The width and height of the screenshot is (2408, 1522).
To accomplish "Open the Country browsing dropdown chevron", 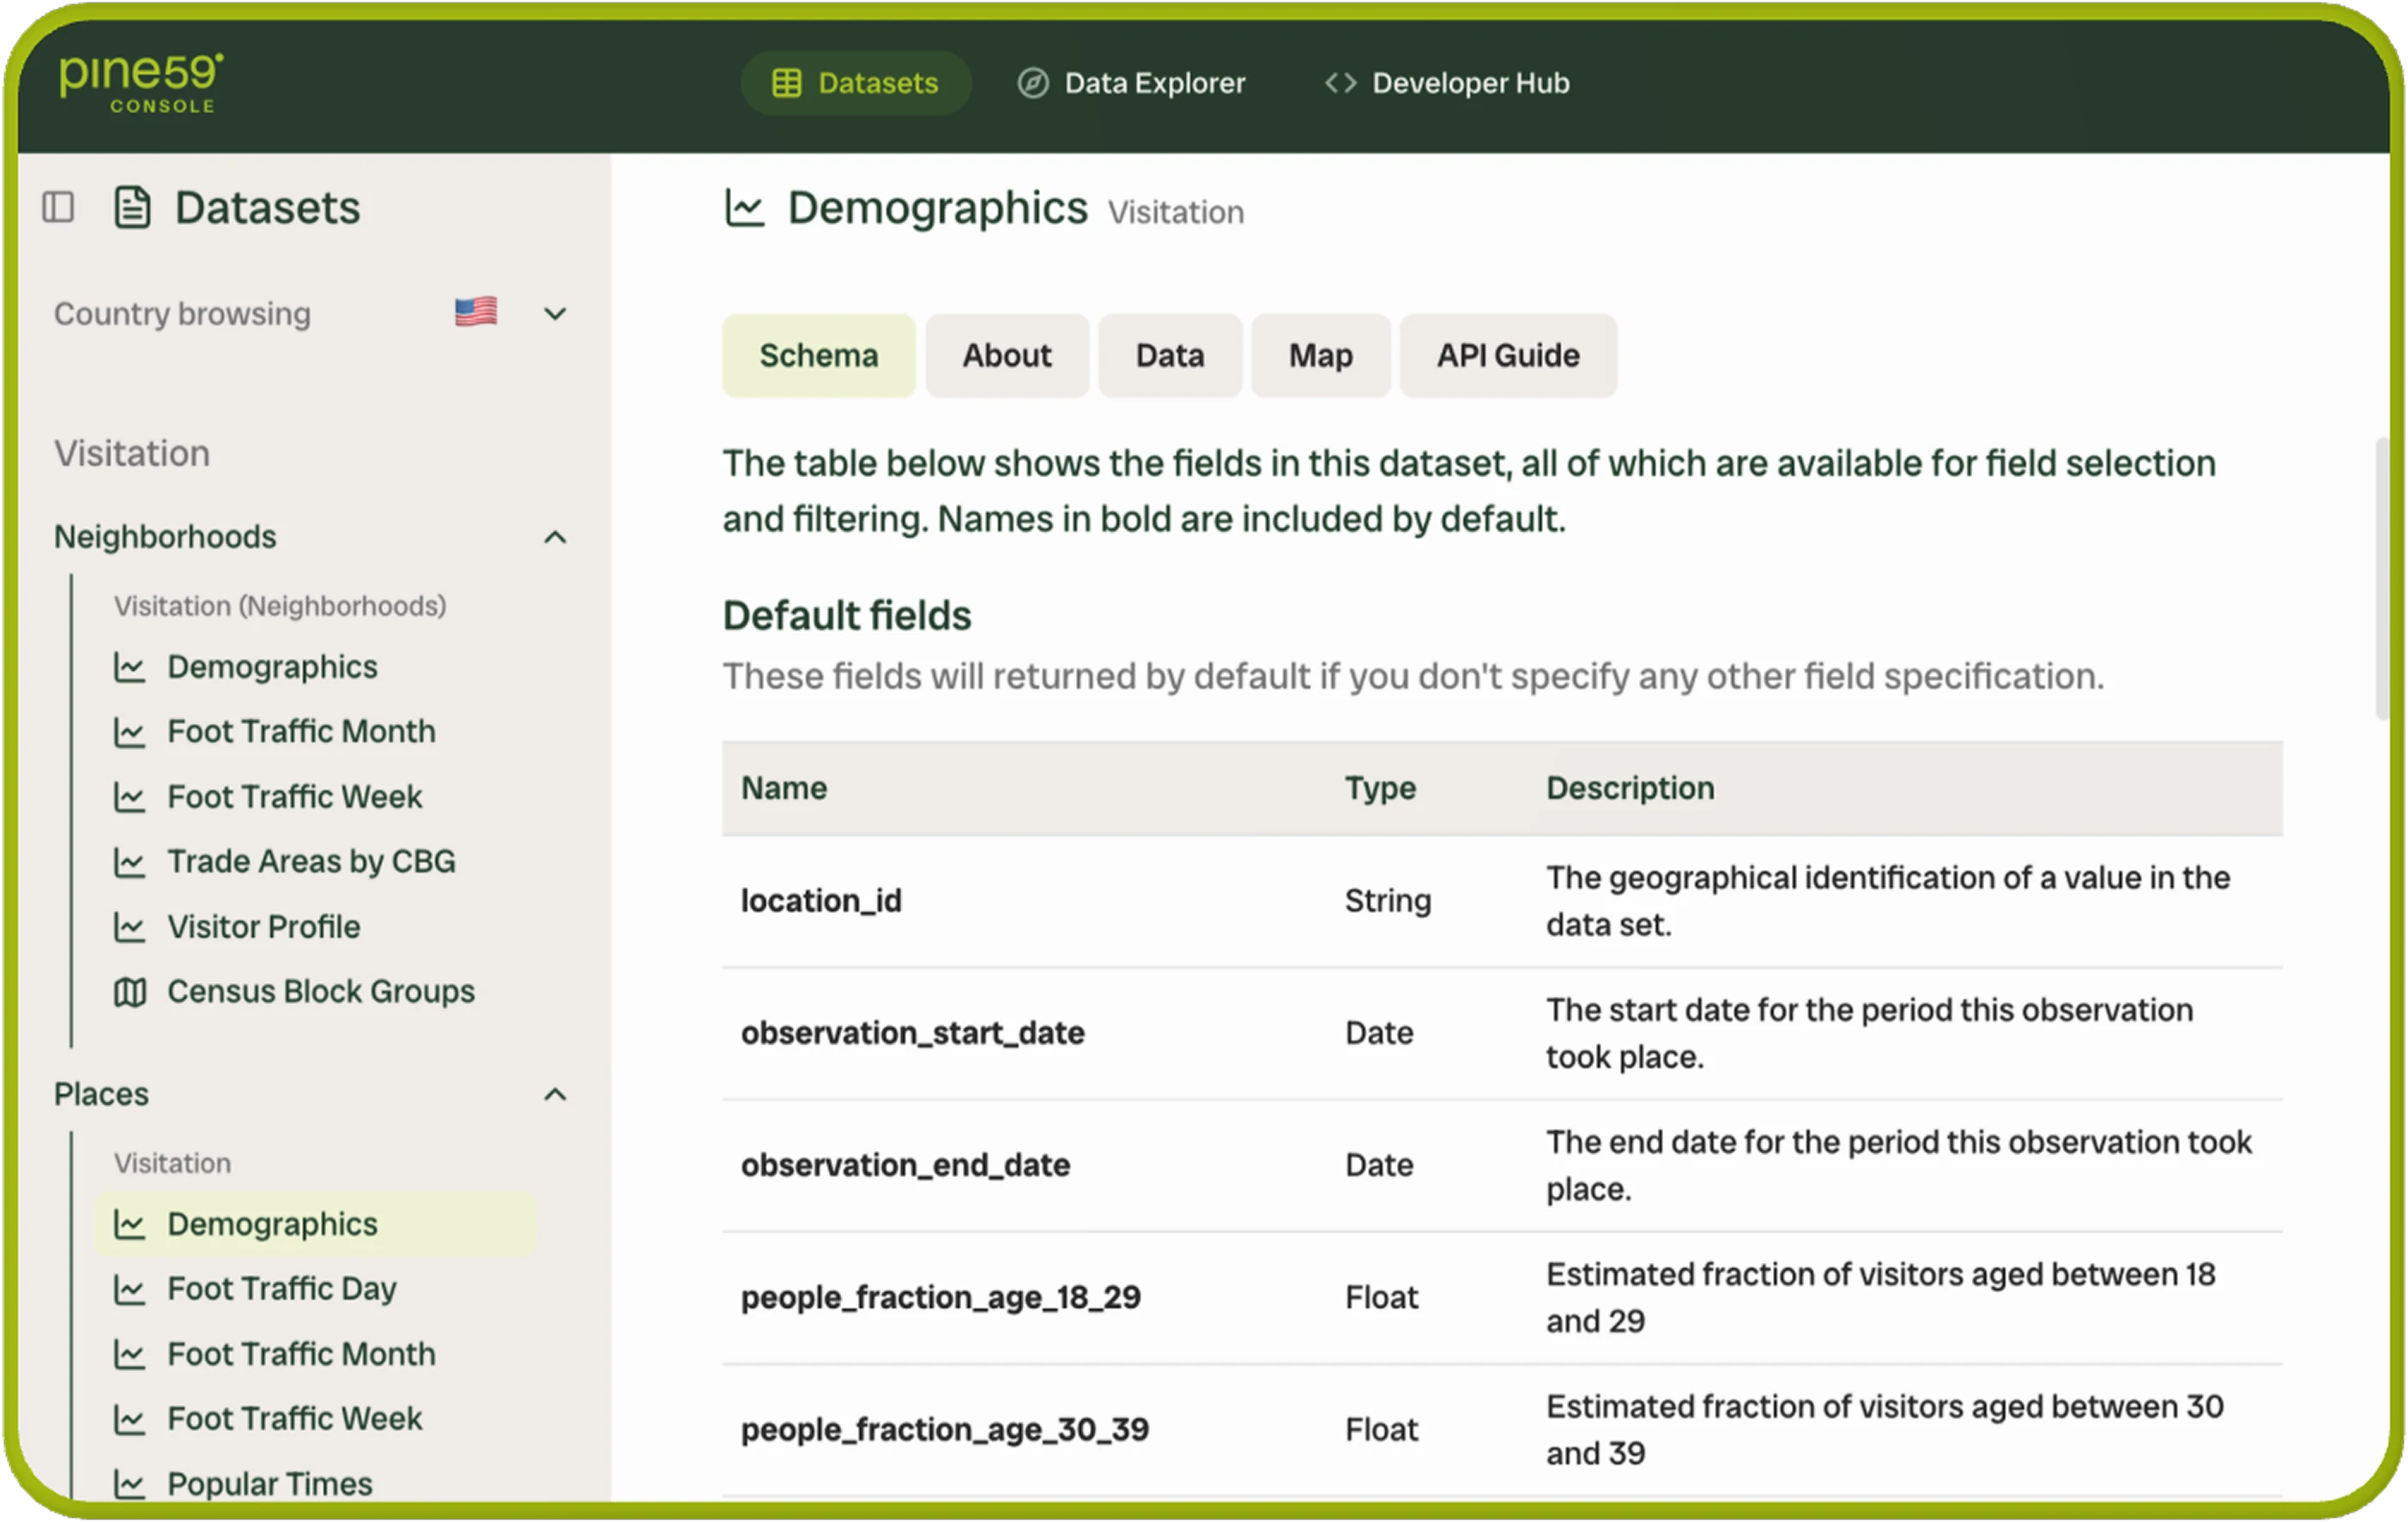I will pyautogui.click(x=555, y=314).
